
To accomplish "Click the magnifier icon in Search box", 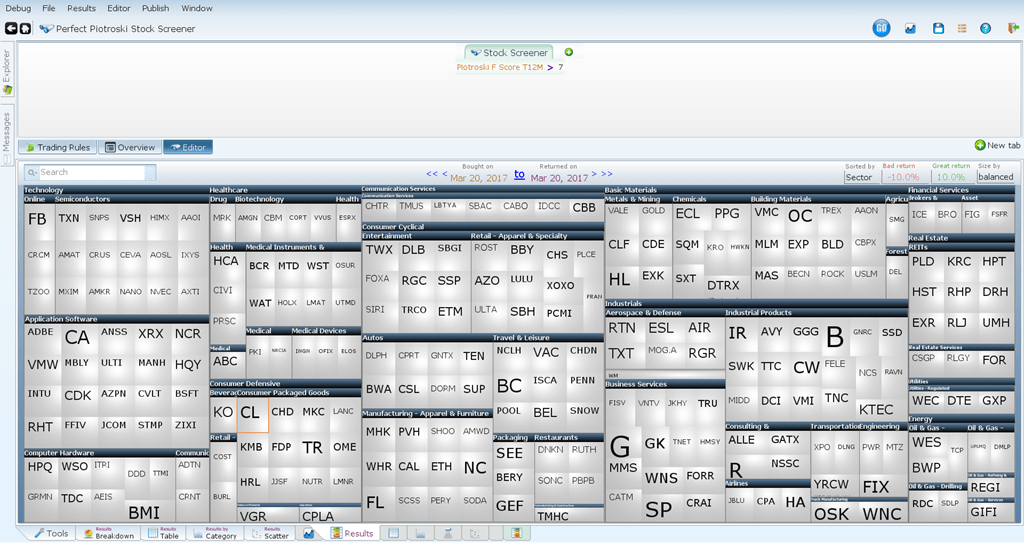I will pos(32,172).
